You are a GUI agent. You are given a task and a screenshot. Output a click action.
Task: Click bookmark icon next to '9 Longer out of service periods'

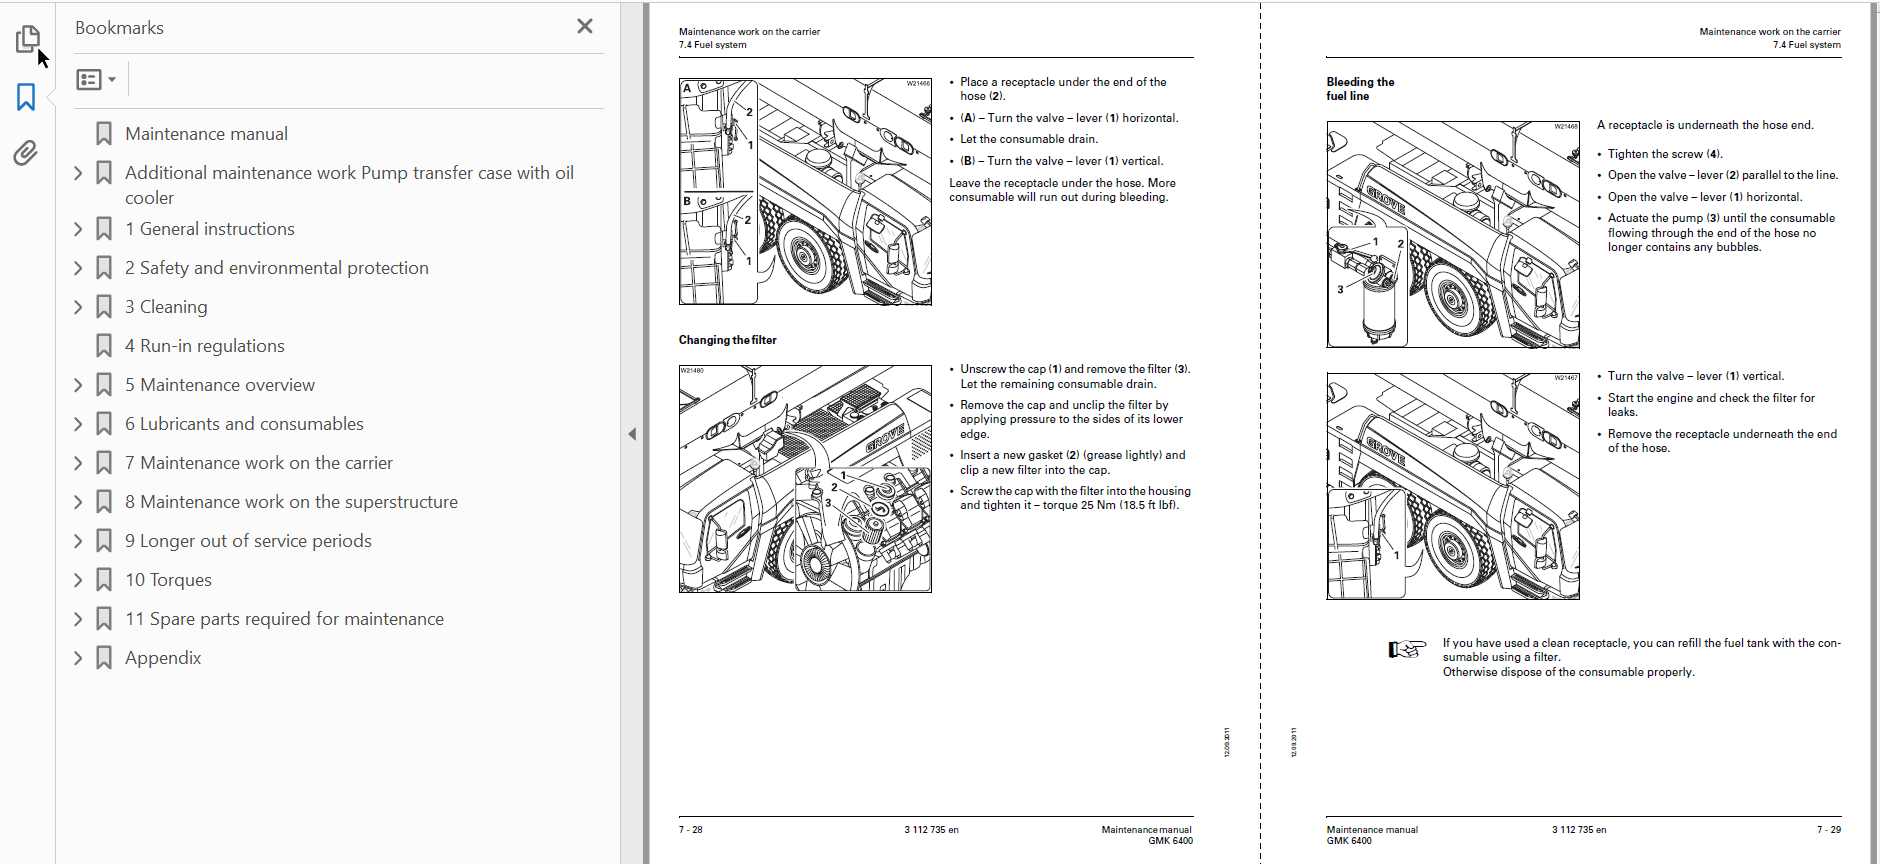tap(104, 541)
